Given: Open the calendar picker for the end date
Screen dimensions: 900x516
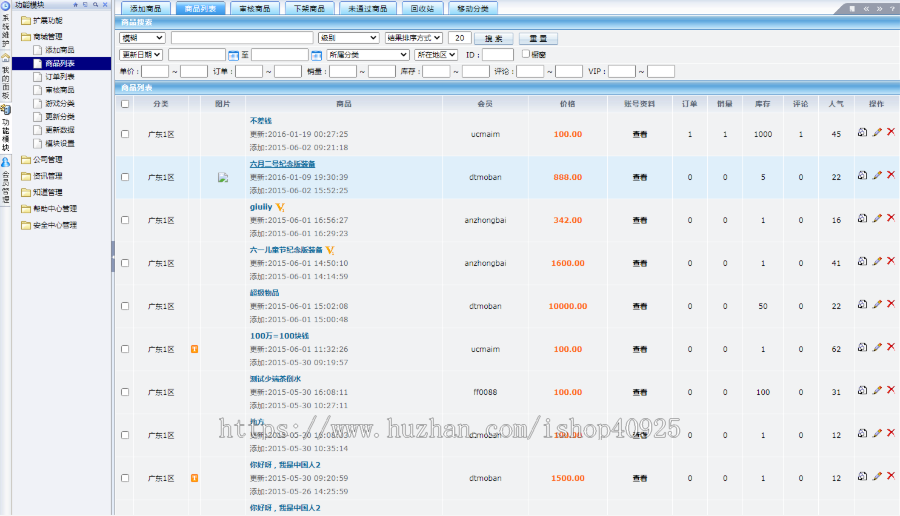Looking at the screenshot, I should [316, 55].
